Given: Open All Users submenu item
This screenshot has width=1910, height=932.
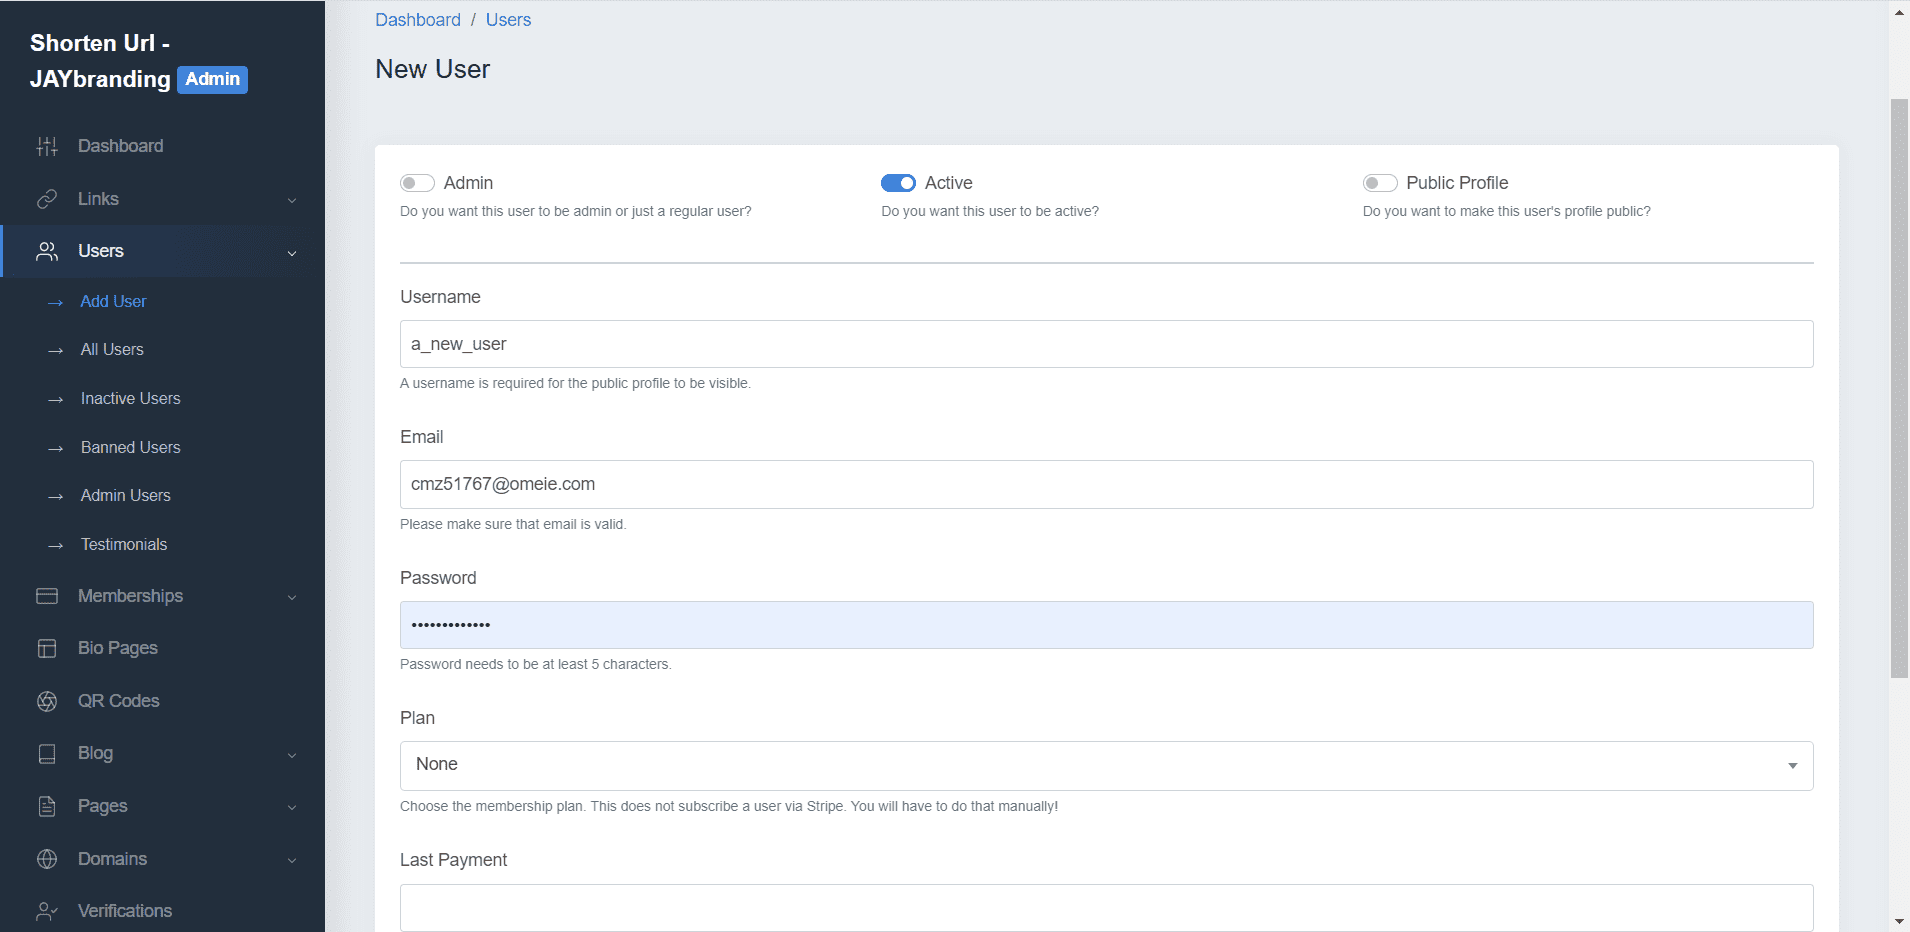Looking at the screenshot, I should (x=112, y=349).
